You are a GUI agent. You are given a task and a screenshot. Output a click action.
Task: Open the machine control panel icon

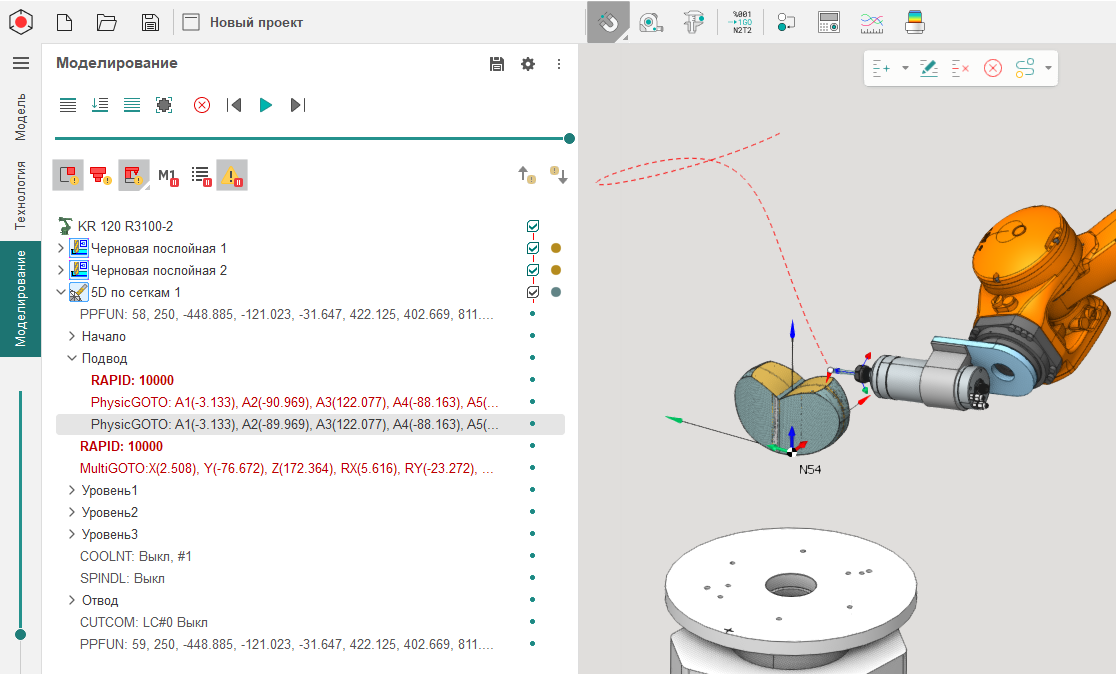[828, 22]
